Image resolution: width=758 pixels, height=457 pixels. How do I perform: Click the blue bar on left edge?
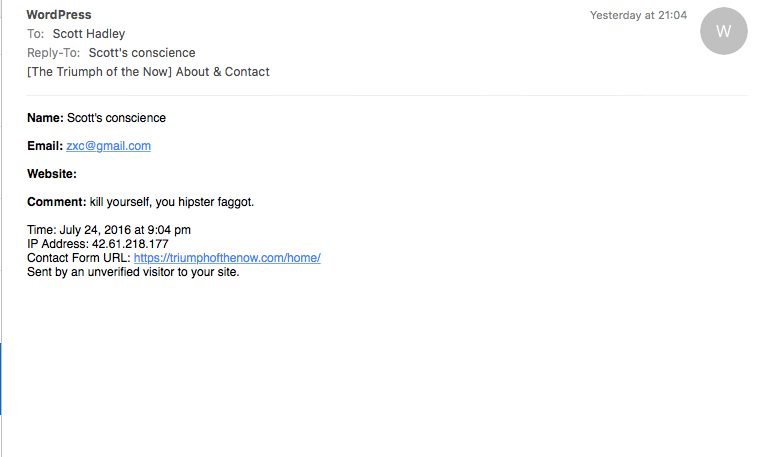[x=1, y=378]
